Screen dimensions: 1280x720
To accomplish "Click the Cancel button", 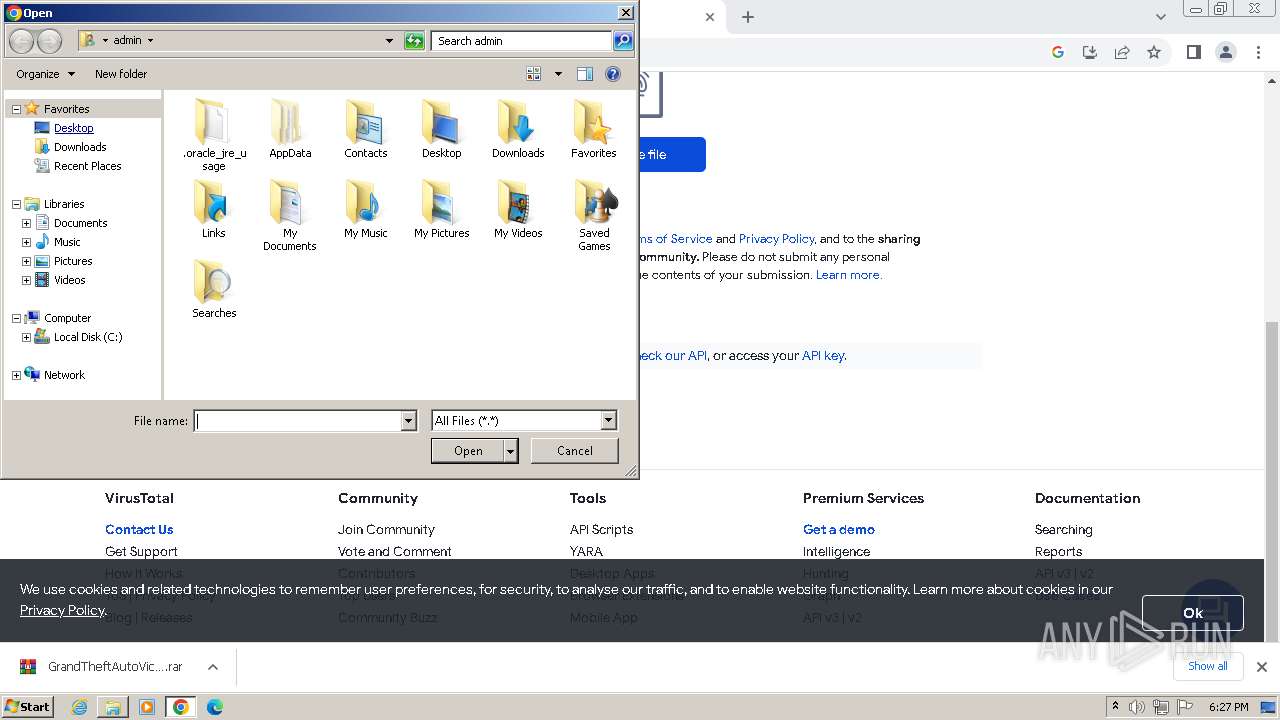I will click(x=575, y=451).
